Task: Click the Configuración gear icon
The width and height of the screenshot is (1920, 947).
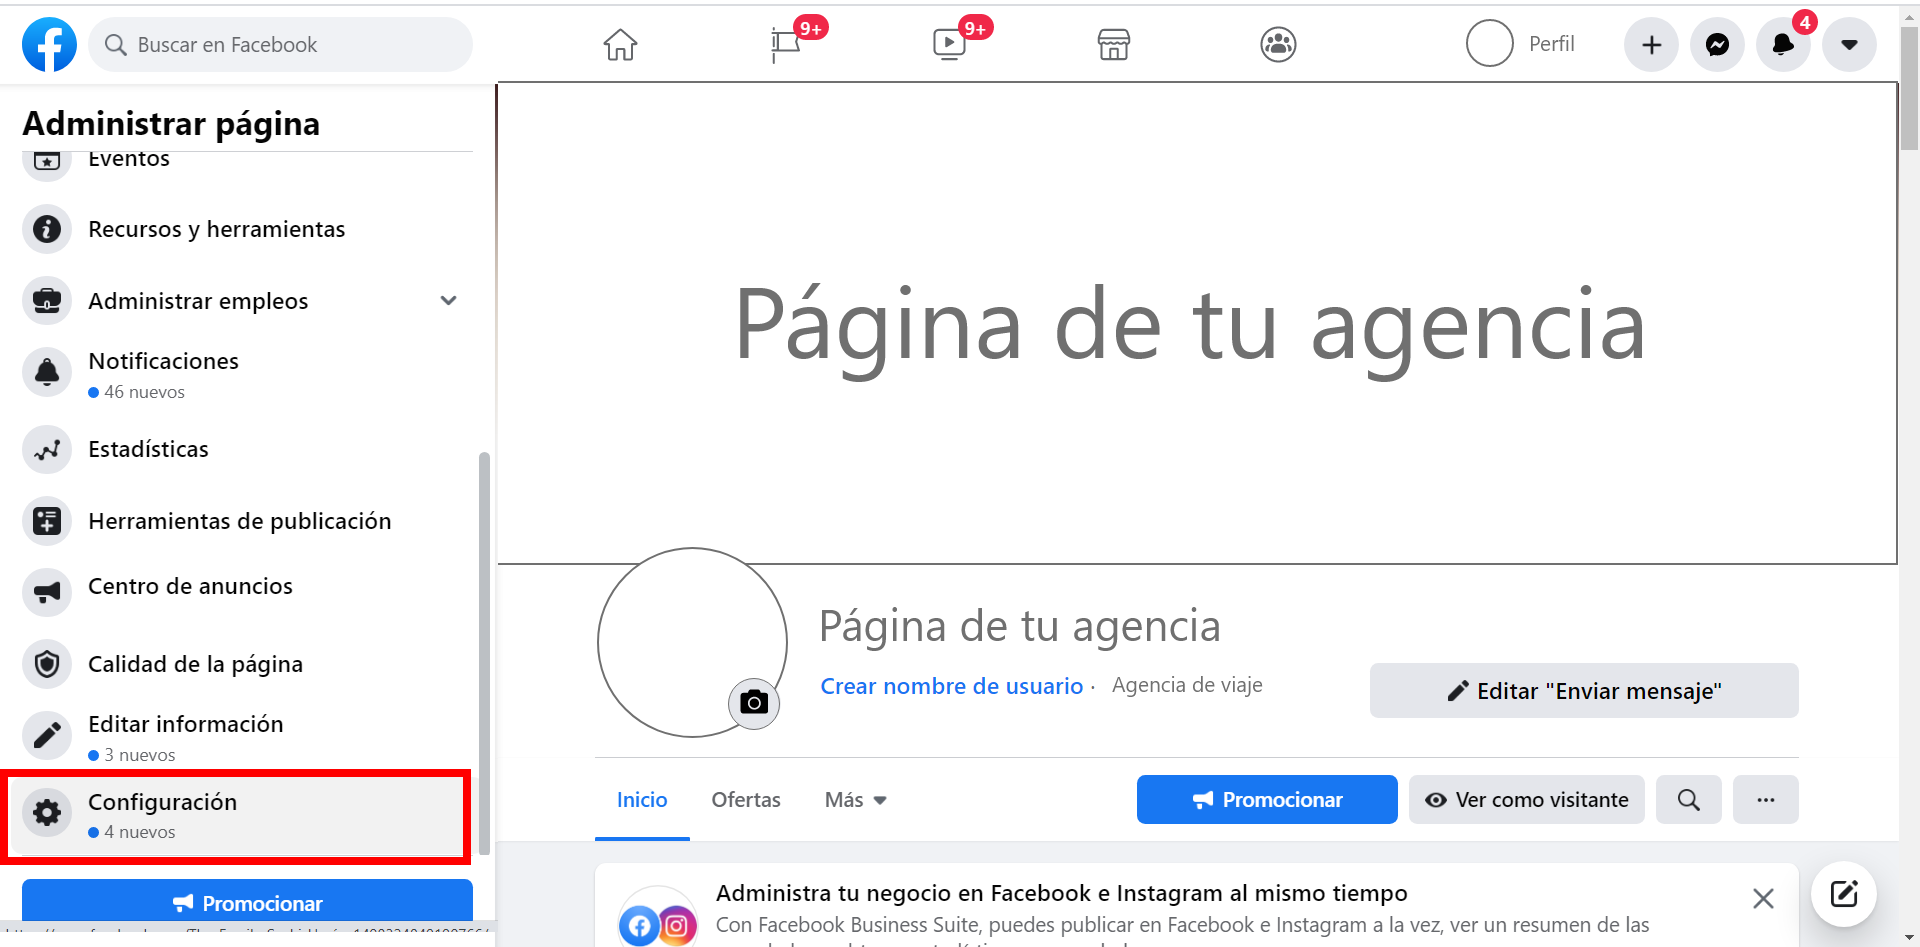Action: click(x=47, y=812)
